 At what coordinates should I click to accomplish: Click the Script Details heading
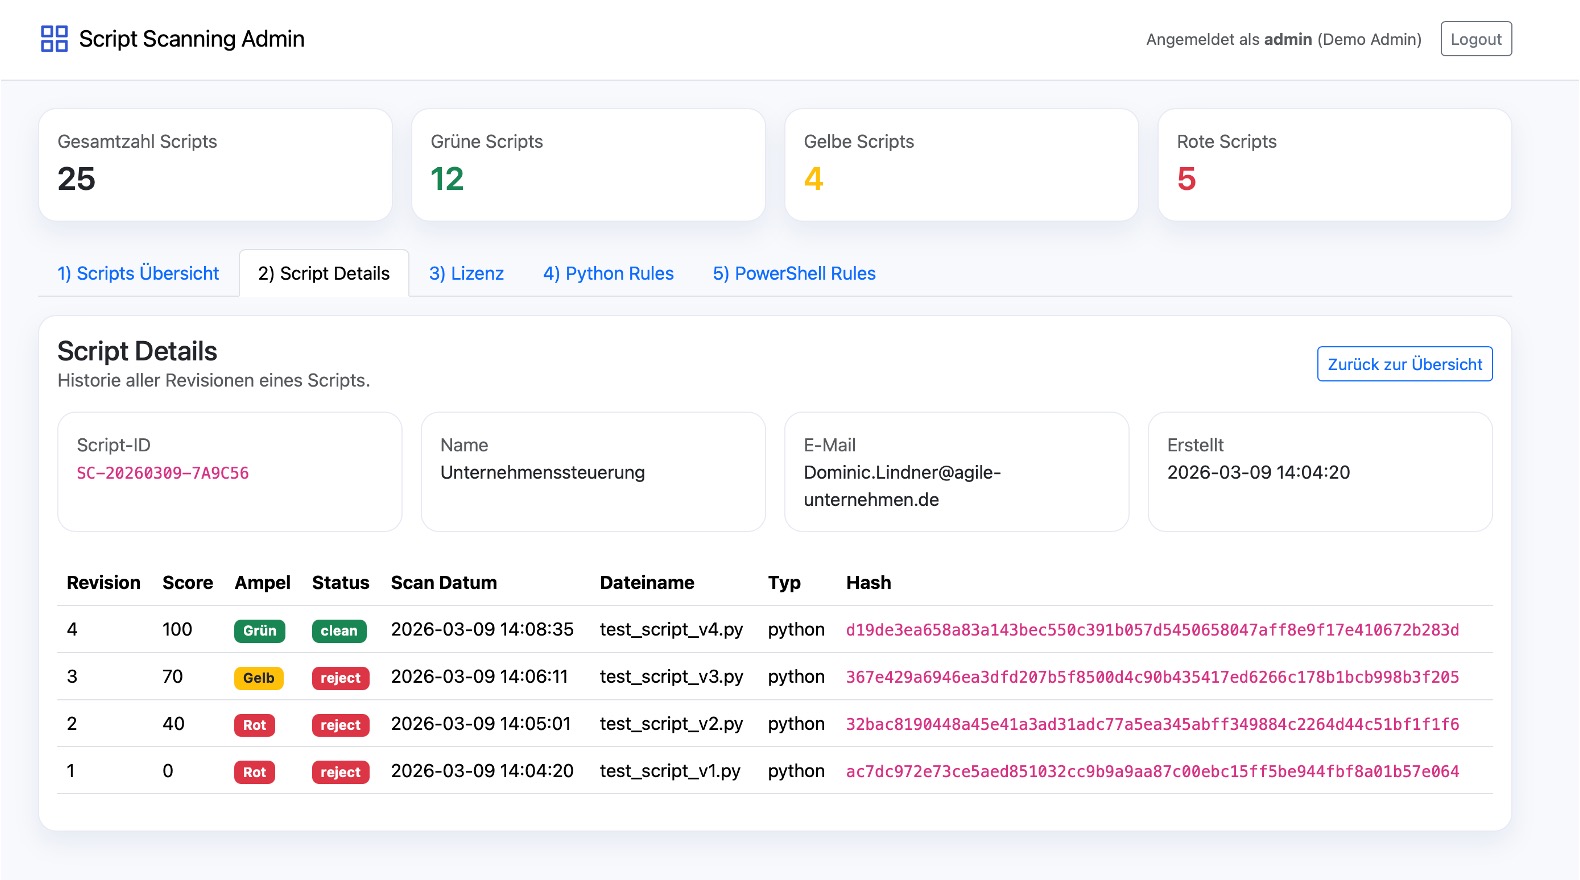(x=137, y=351)
